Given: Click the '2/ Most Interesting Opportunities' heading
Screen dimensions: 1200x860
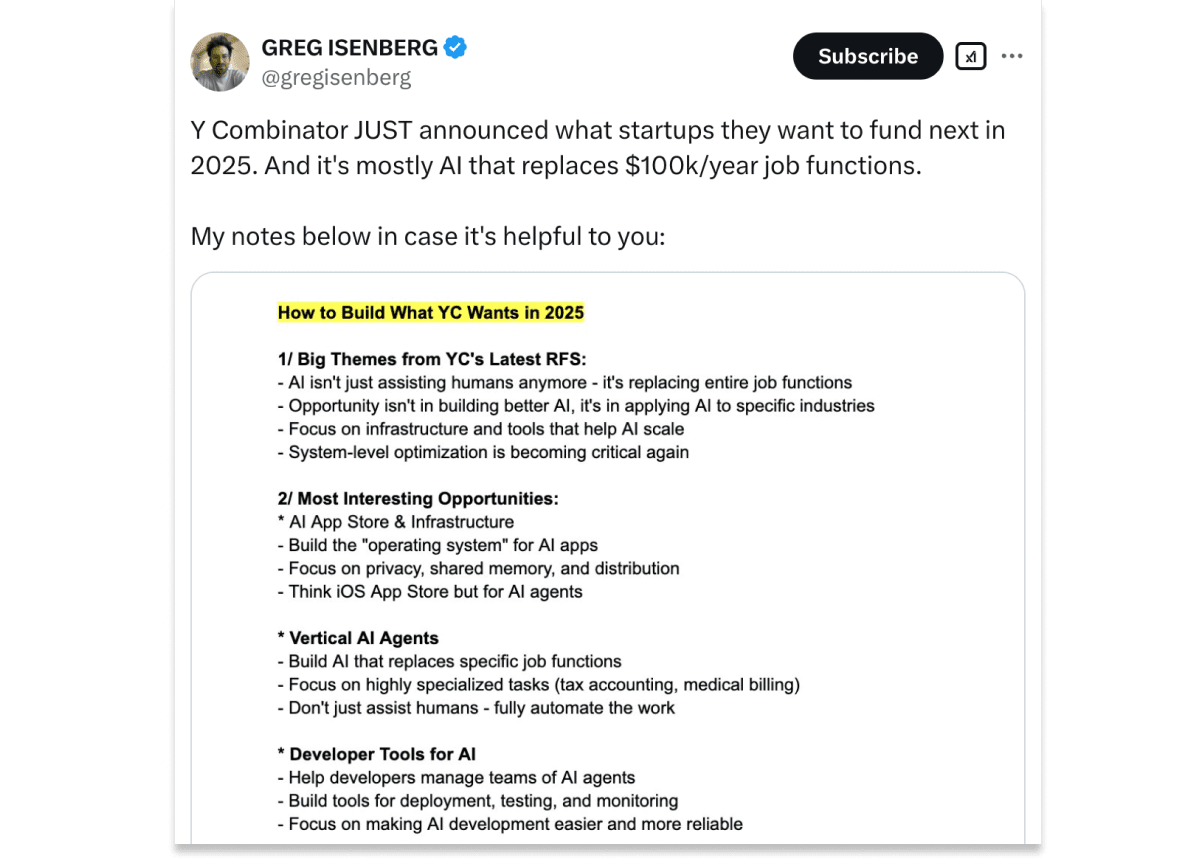Looking at the screenshot, I should (x=418, y=499).
